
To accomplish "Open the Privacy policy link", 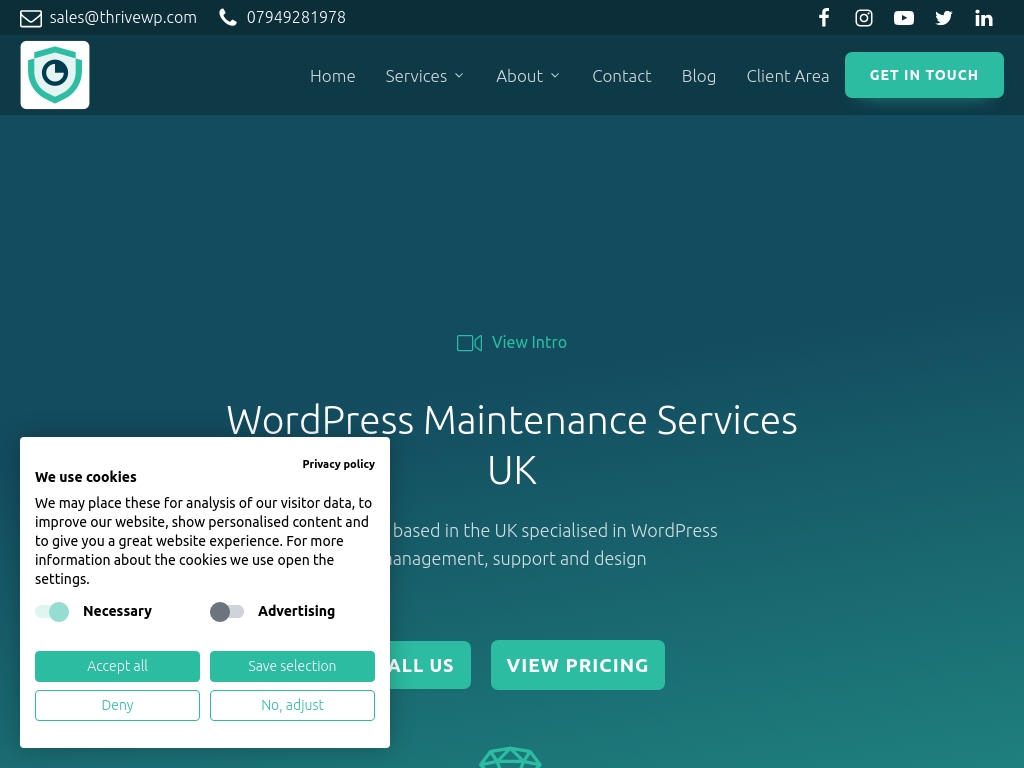I will point(338,464).
